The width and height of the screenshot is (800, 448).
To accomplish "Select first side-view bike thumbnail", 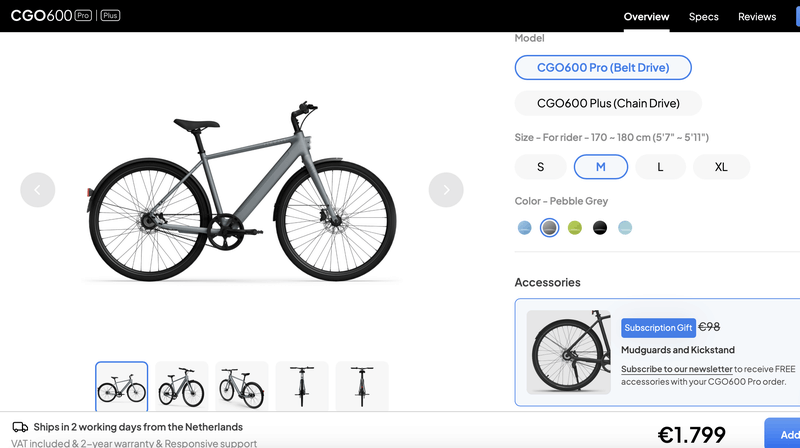I will point(121,386).
